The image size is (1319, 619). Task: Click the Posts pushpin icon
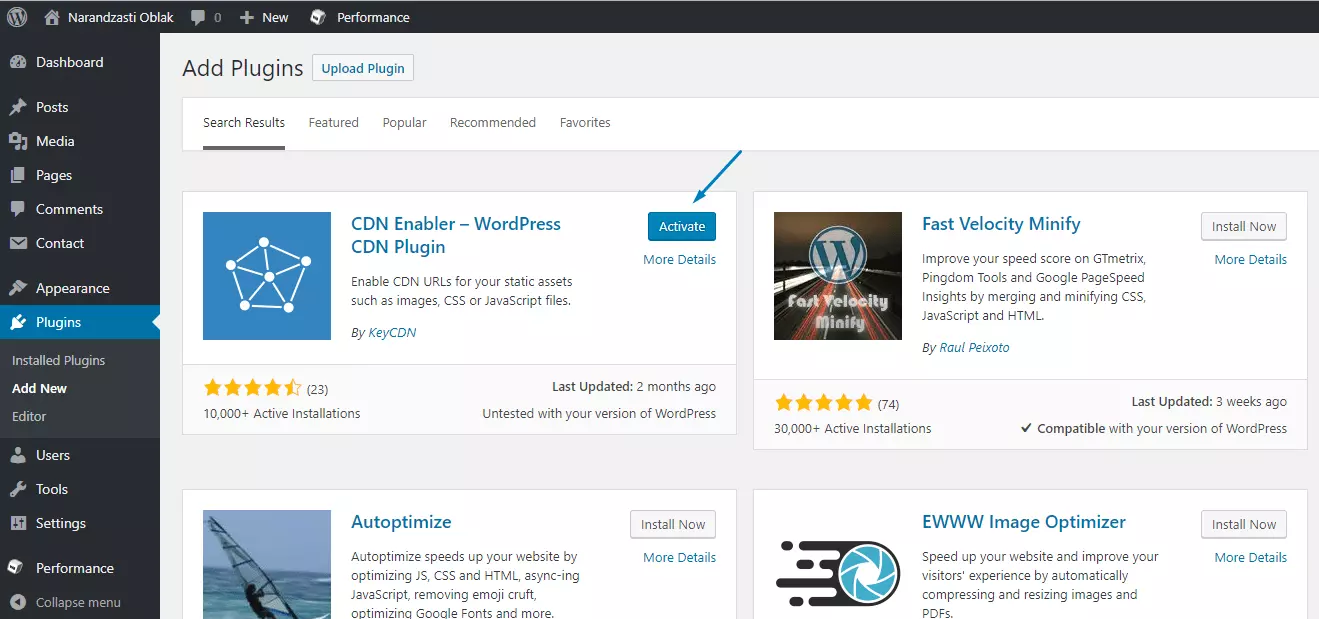[x=18, y=107]
